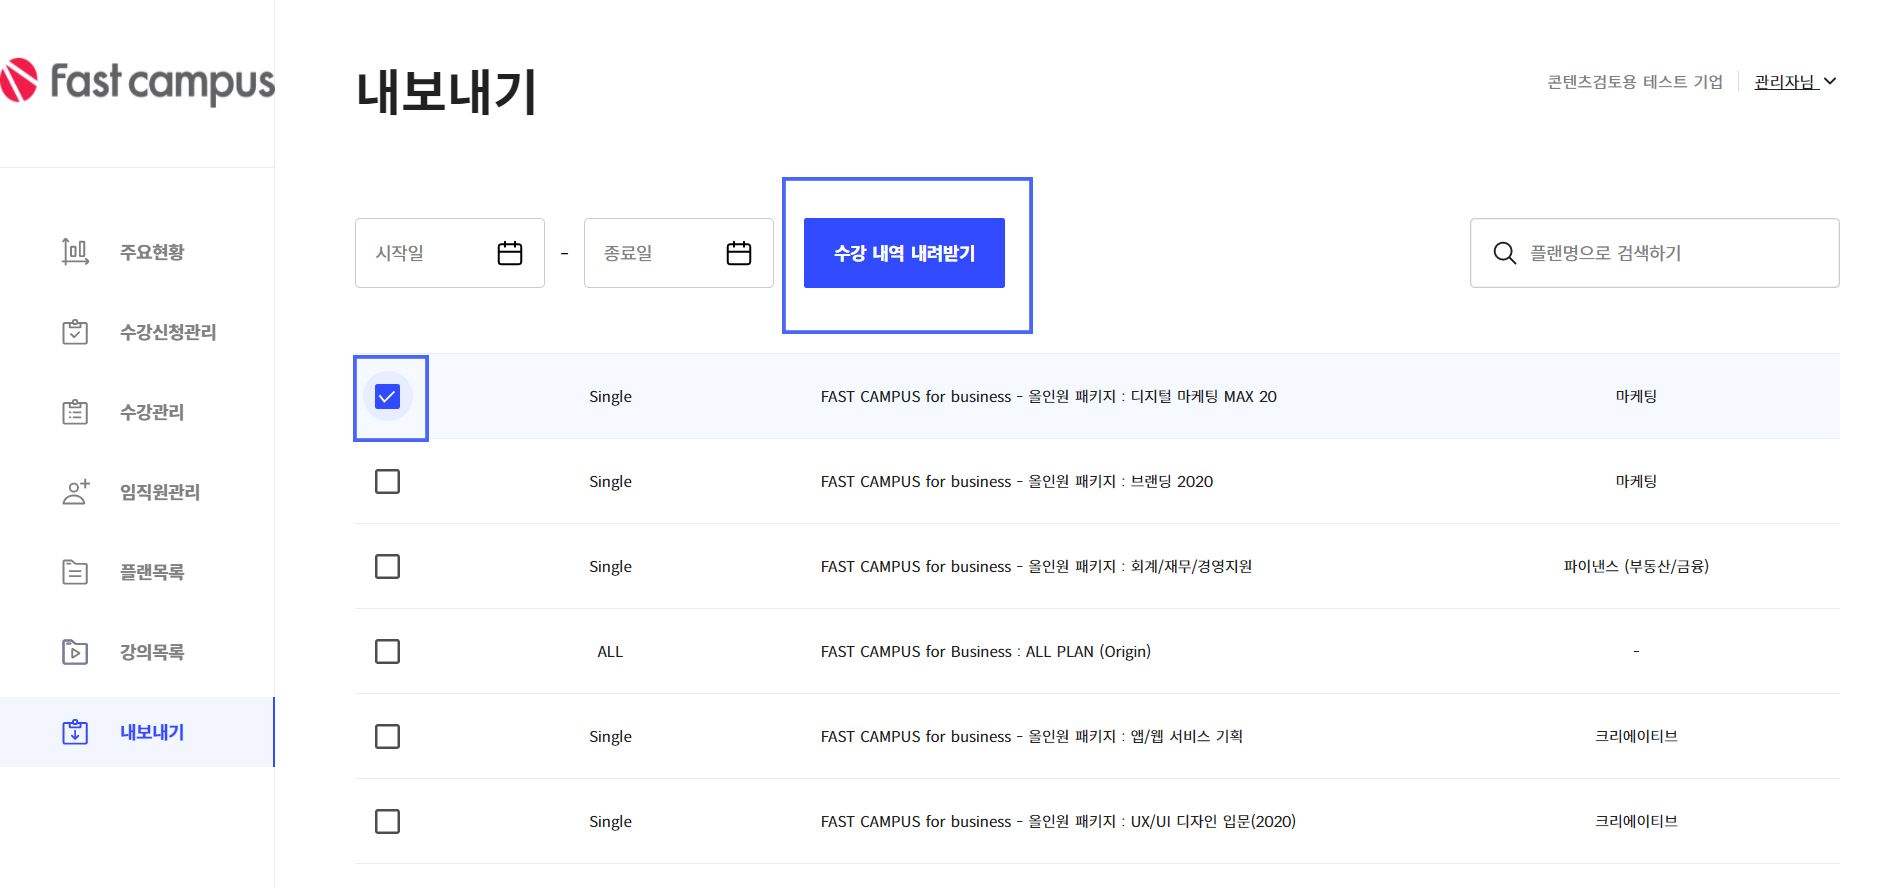Click the 디지털 마케팅 MAX 20 plan name
The image size is (1878, 888).
coord(1049,397)
